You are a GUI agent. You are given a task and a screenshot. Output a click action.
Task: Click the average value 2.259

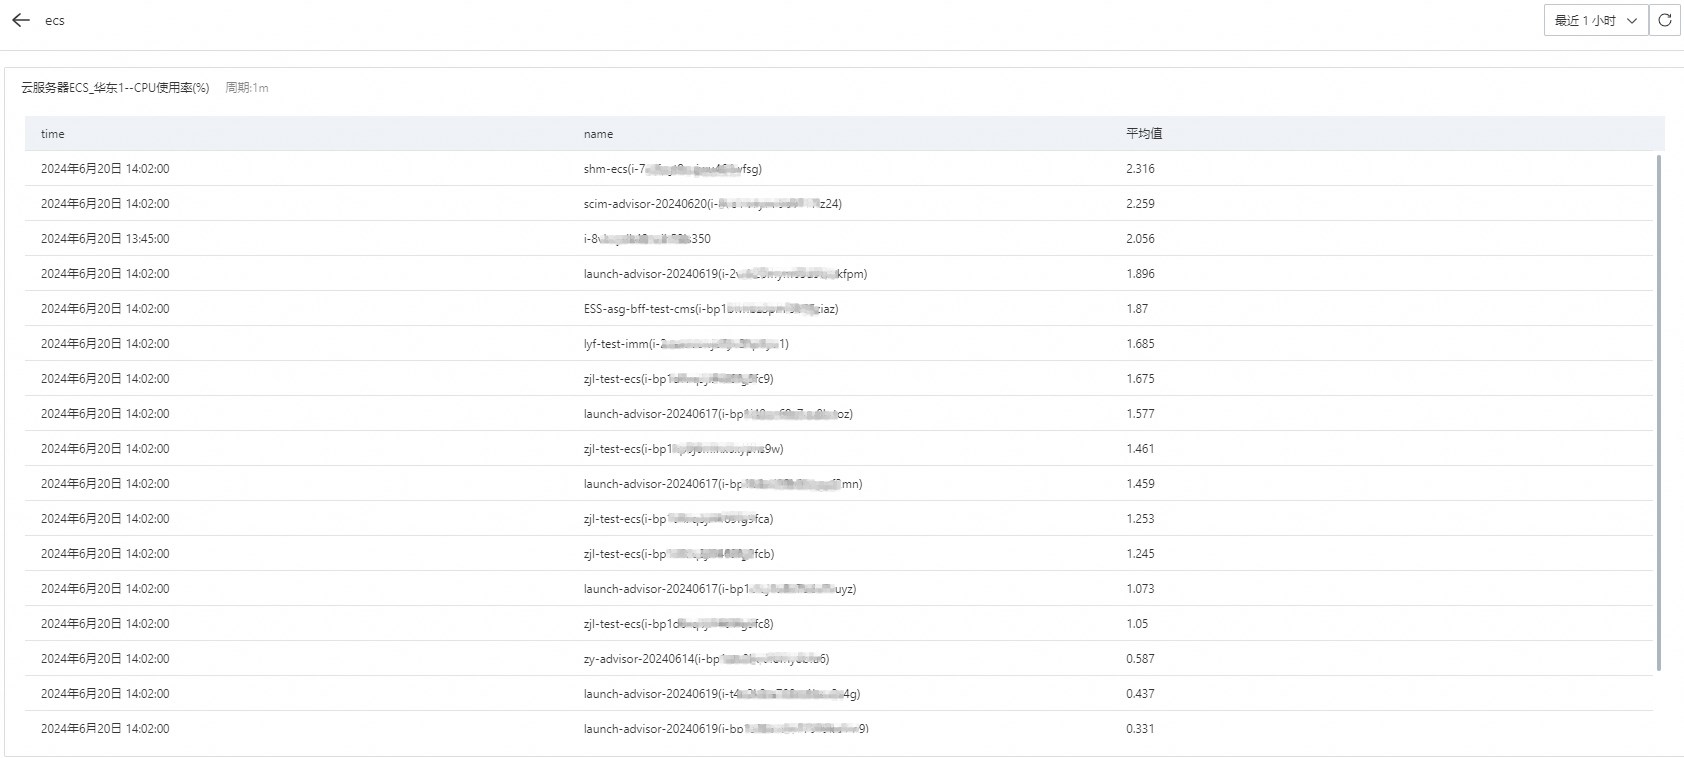(1140, 204)
